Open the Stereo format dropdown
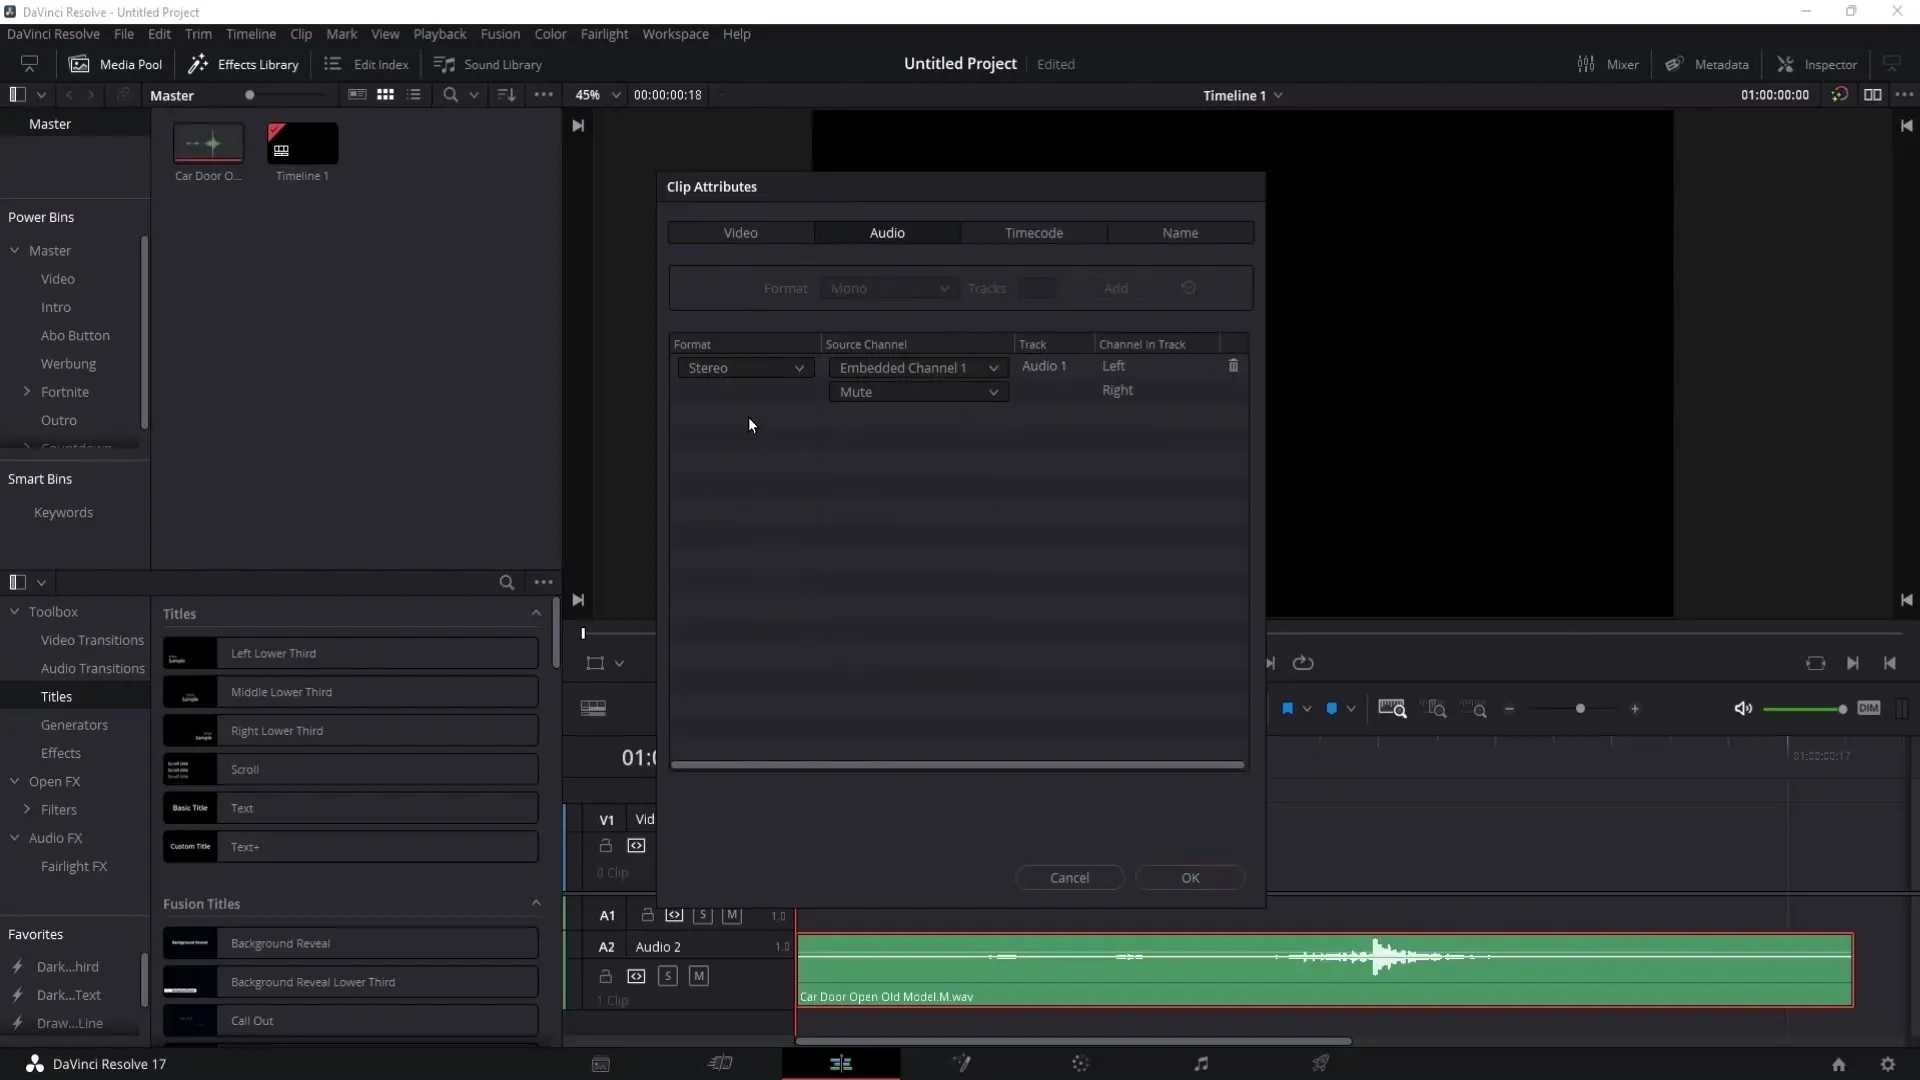The height and width of the screenshot is (1080, 1920). coord(742,367)
